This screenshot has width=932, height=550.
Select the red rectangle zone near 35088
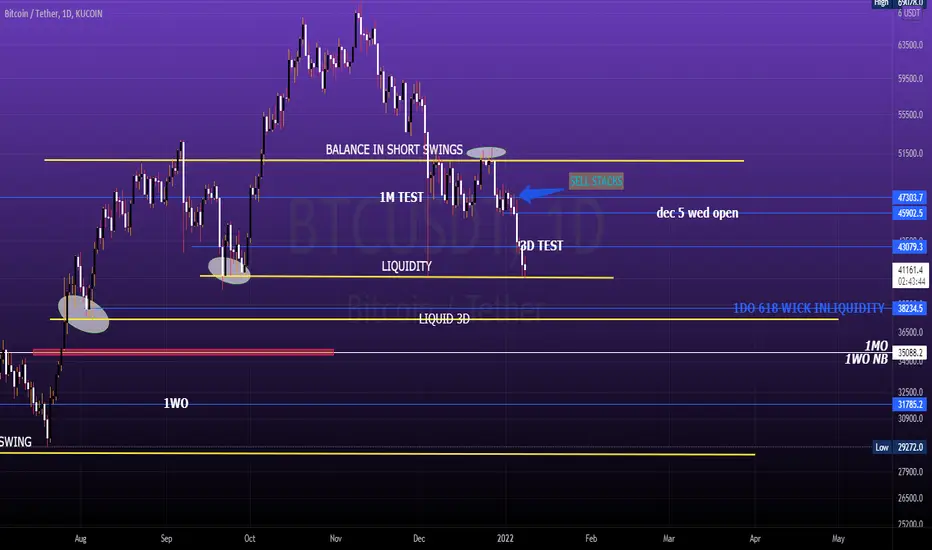pos(183,352)
